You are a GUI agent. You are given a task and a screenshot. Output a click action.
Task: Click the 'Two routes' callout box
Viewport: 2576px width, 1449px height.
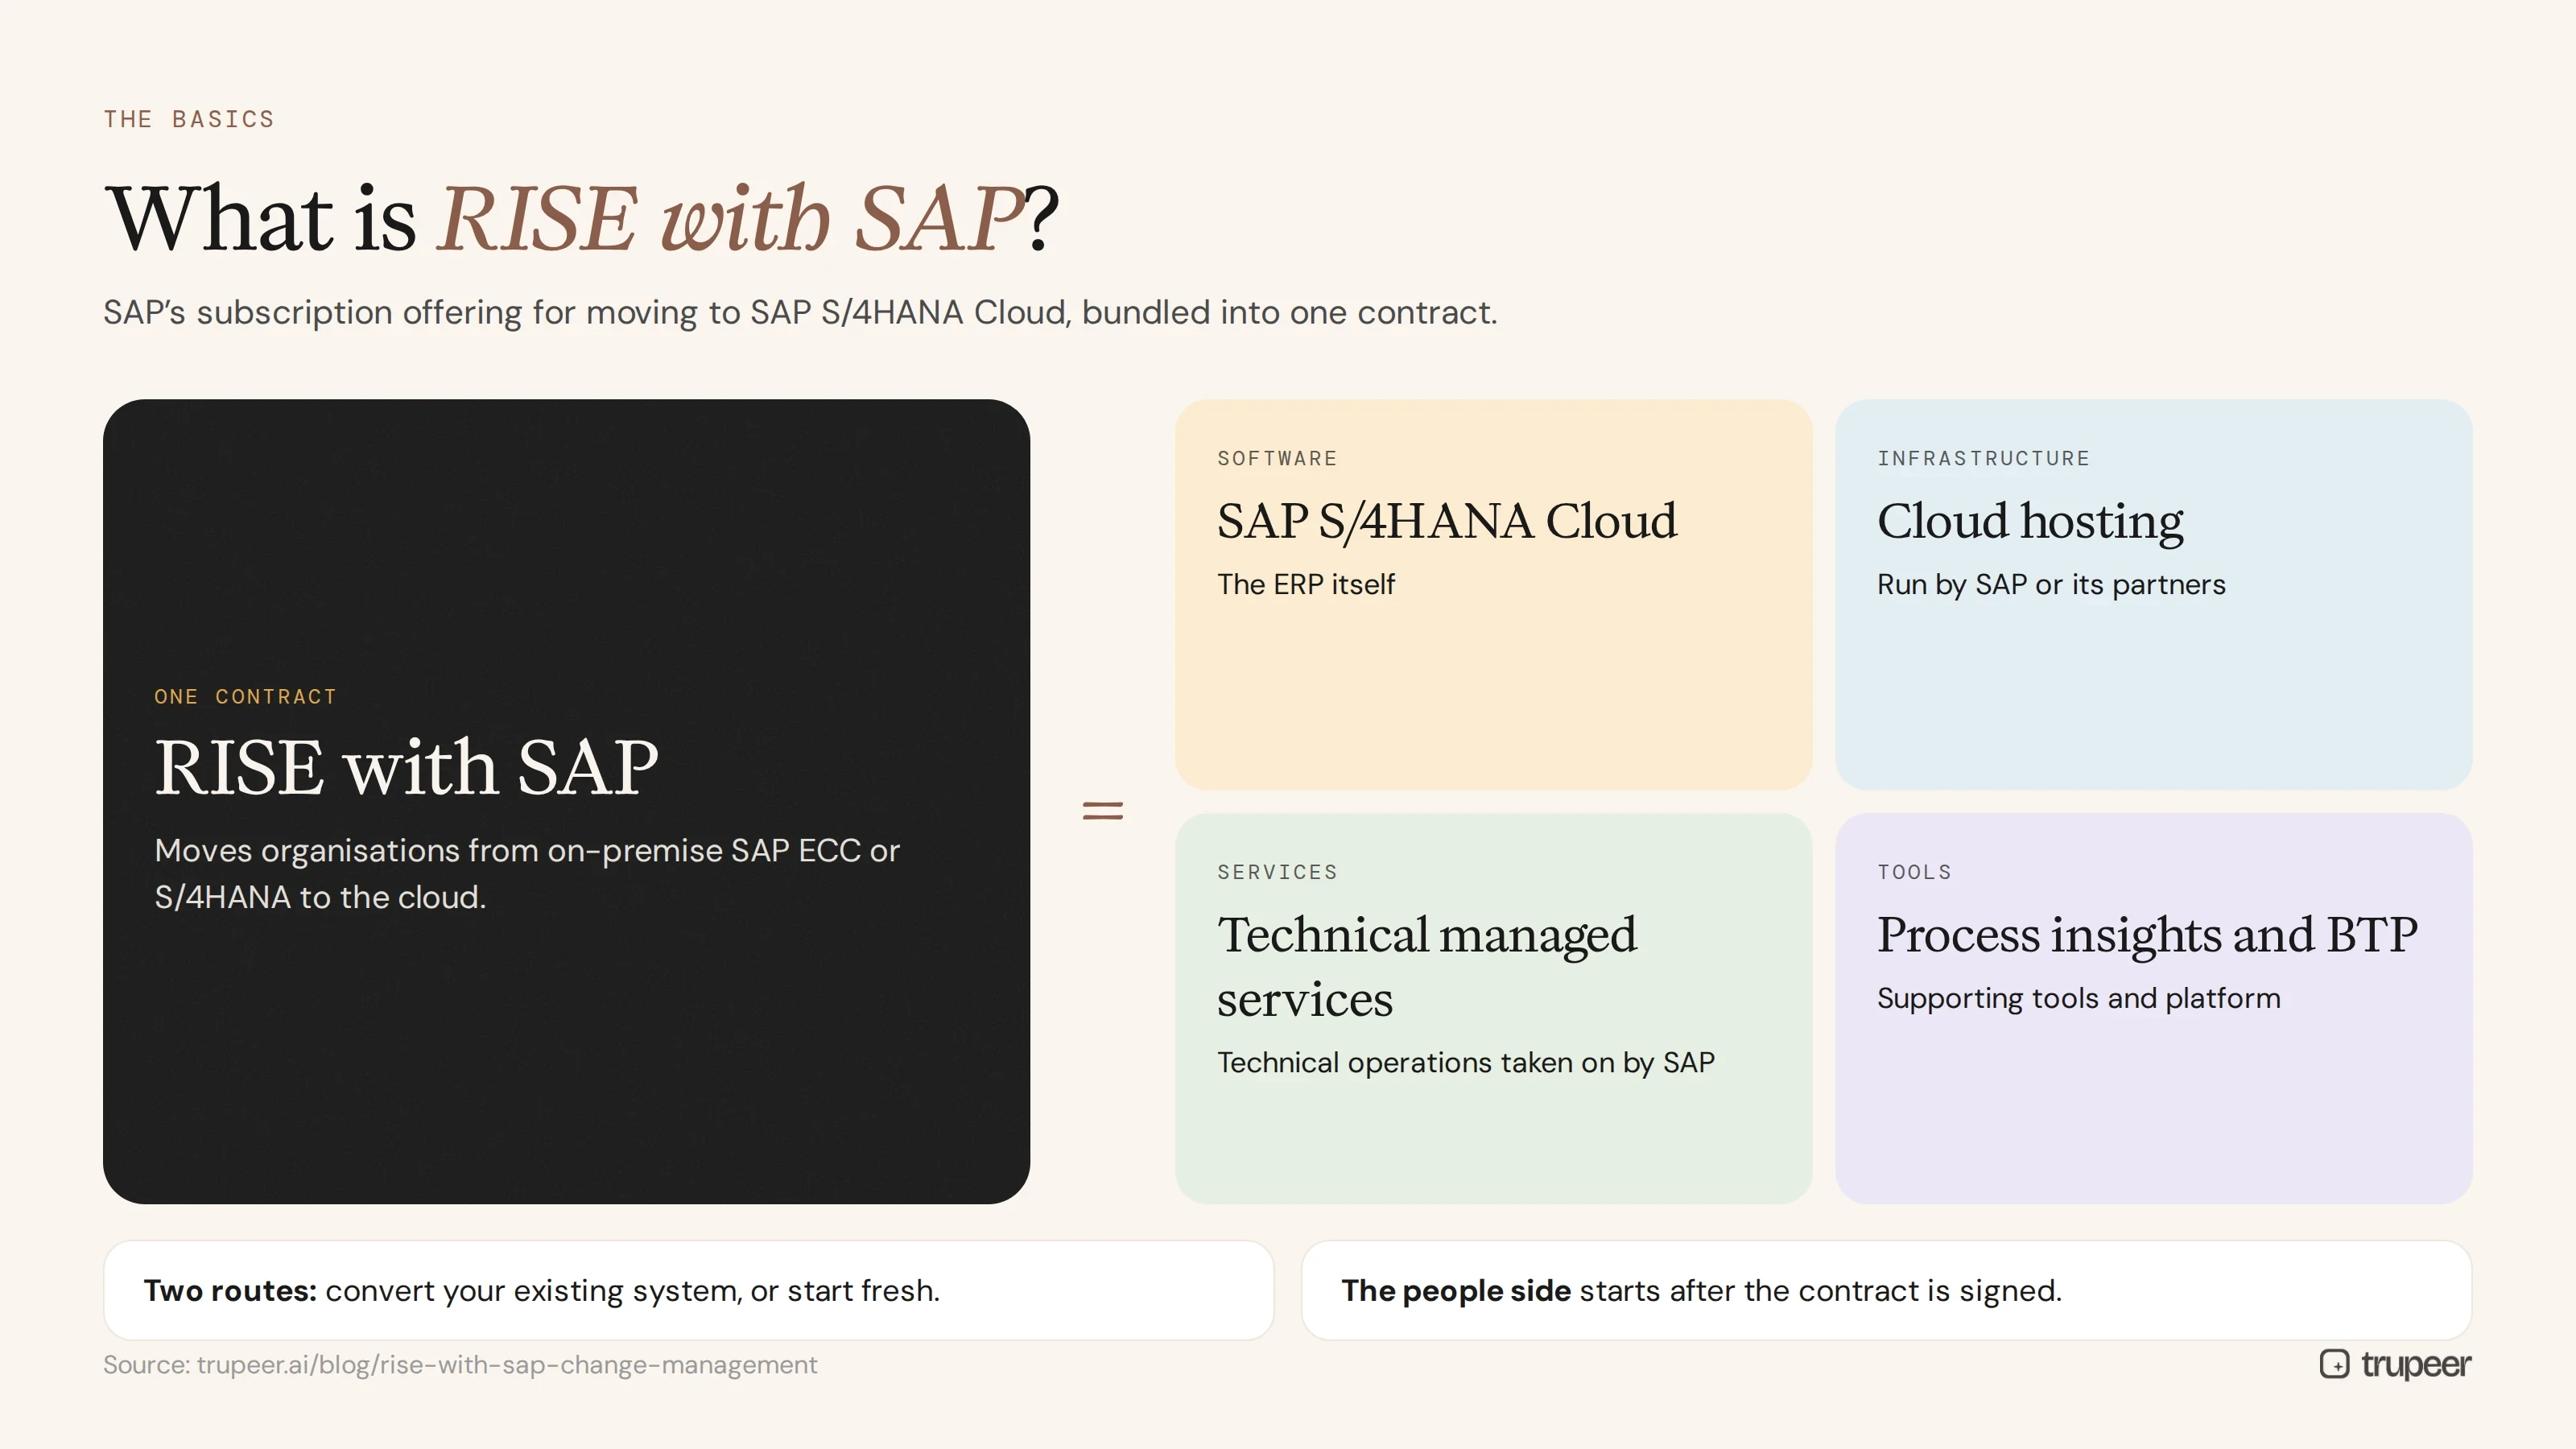pos(688,1290)
